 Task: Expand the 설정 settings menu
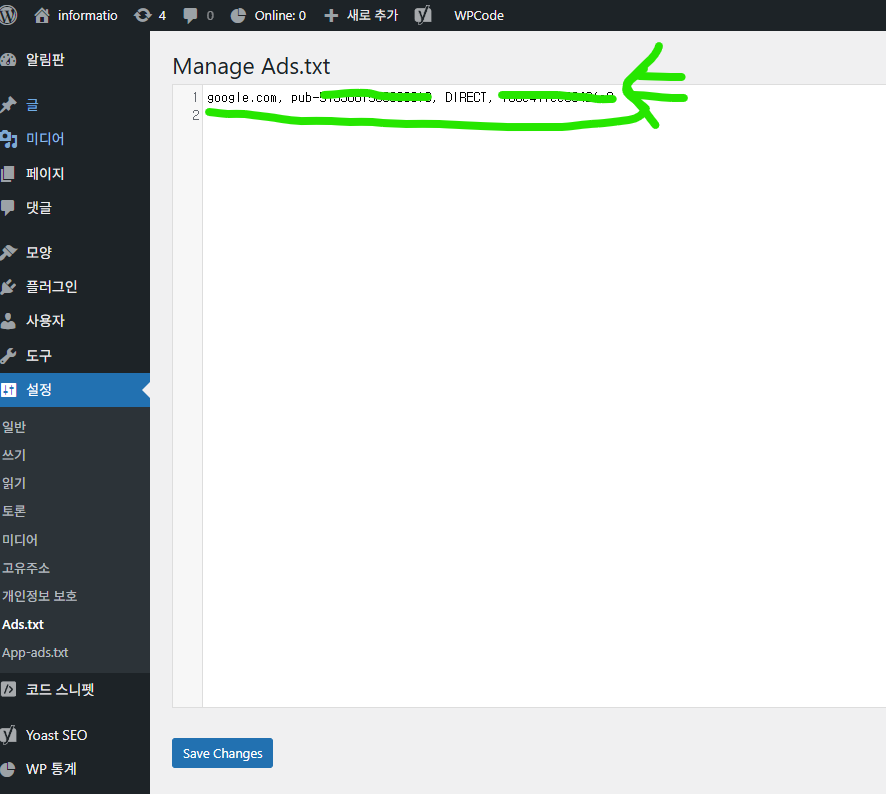click(x=39, y=390)
